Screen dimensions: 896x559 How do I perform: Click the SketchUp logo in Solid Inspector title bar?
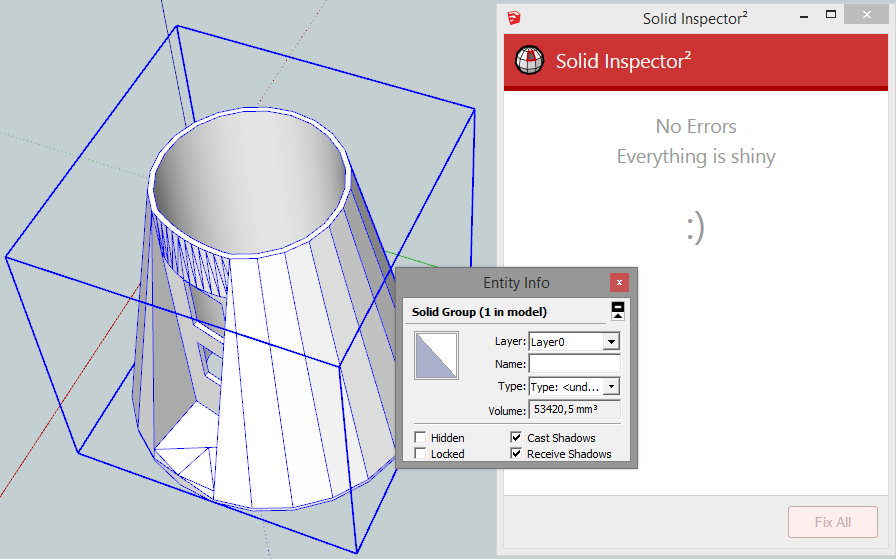pyautogui.click(x=513, y=17)
